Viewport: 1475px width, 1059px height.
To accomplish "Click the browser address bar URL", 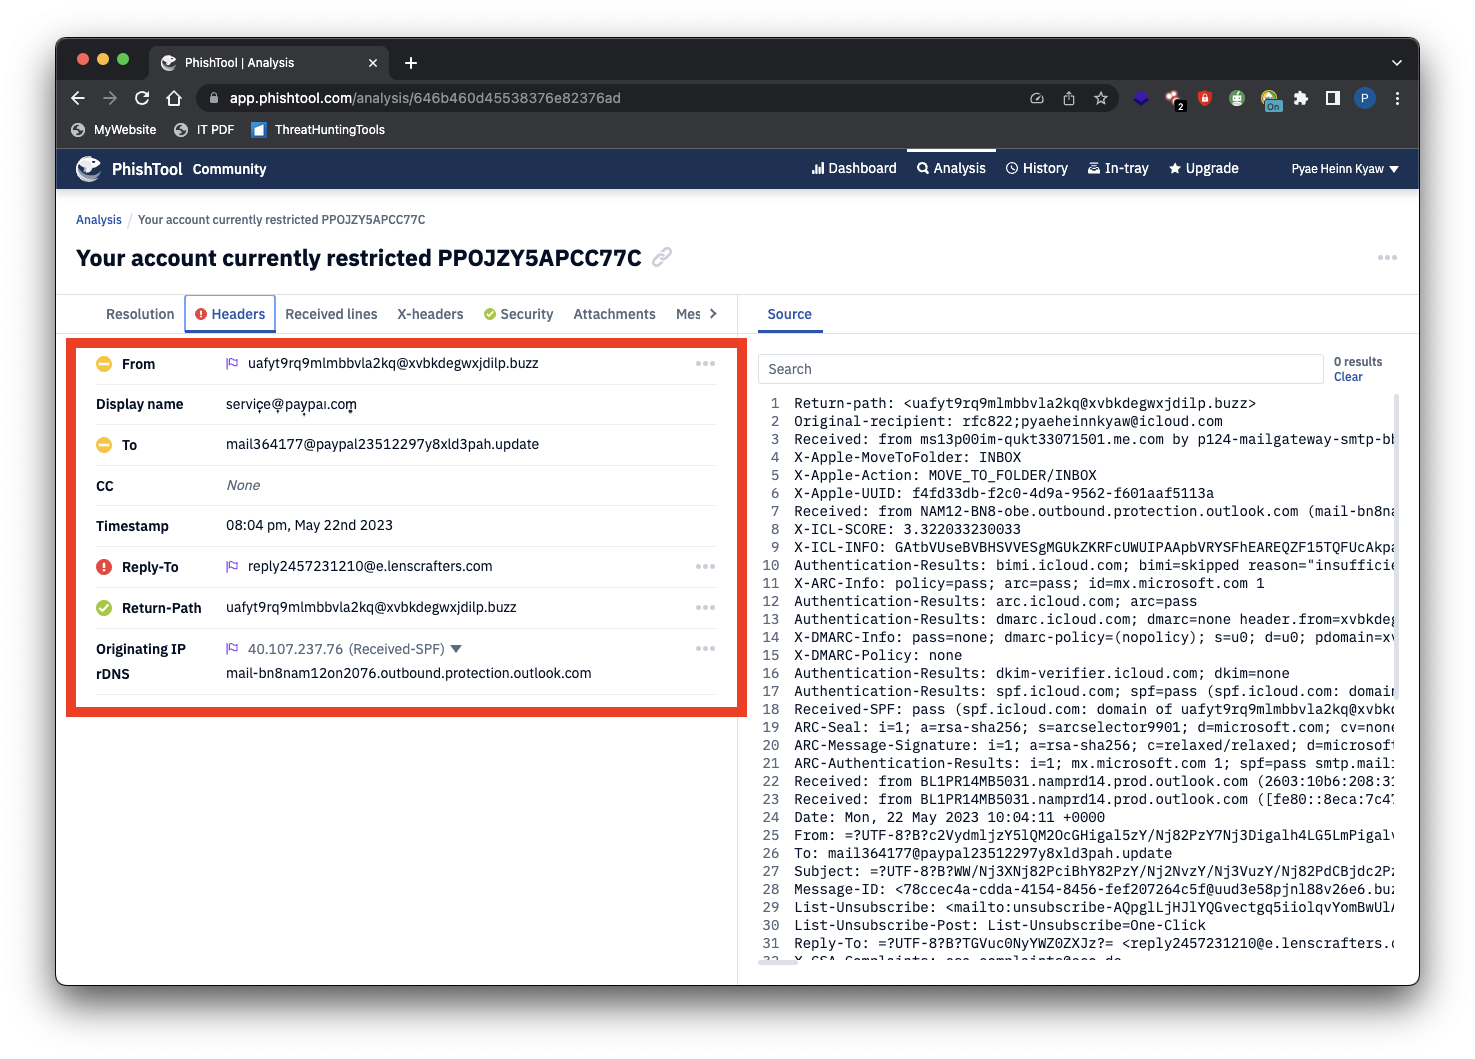I will tap(425, 98).
